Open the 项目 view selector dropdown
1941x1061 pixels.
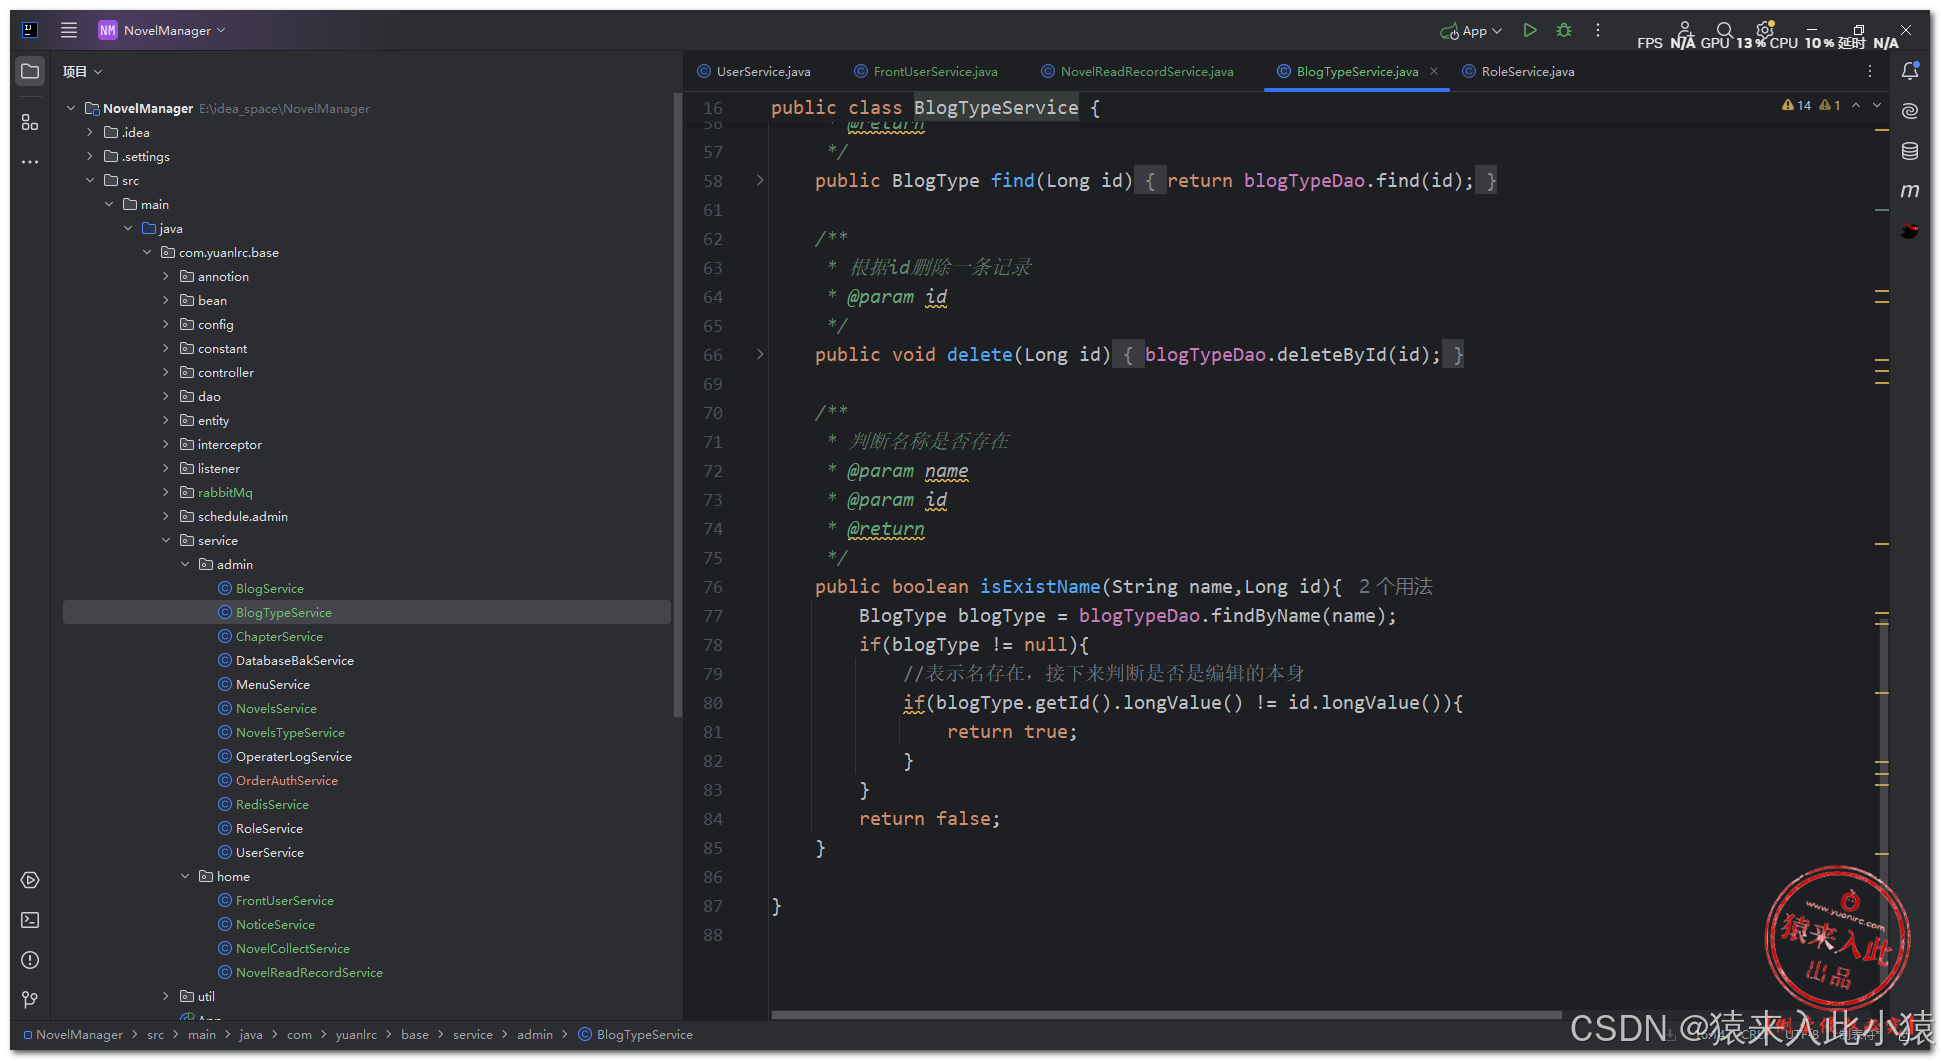[x=82, y=71]
